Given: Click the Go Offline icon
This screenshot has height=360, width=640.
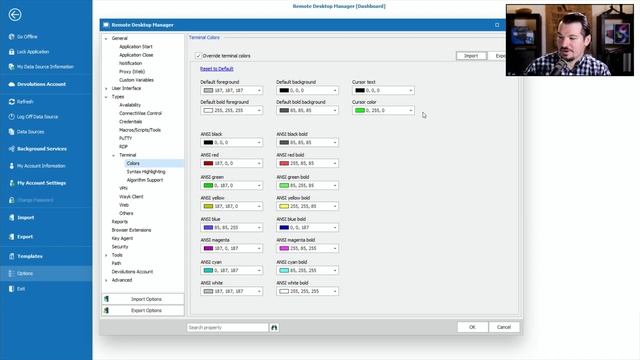Looking at the screenshot, I should tap(11, 37).
